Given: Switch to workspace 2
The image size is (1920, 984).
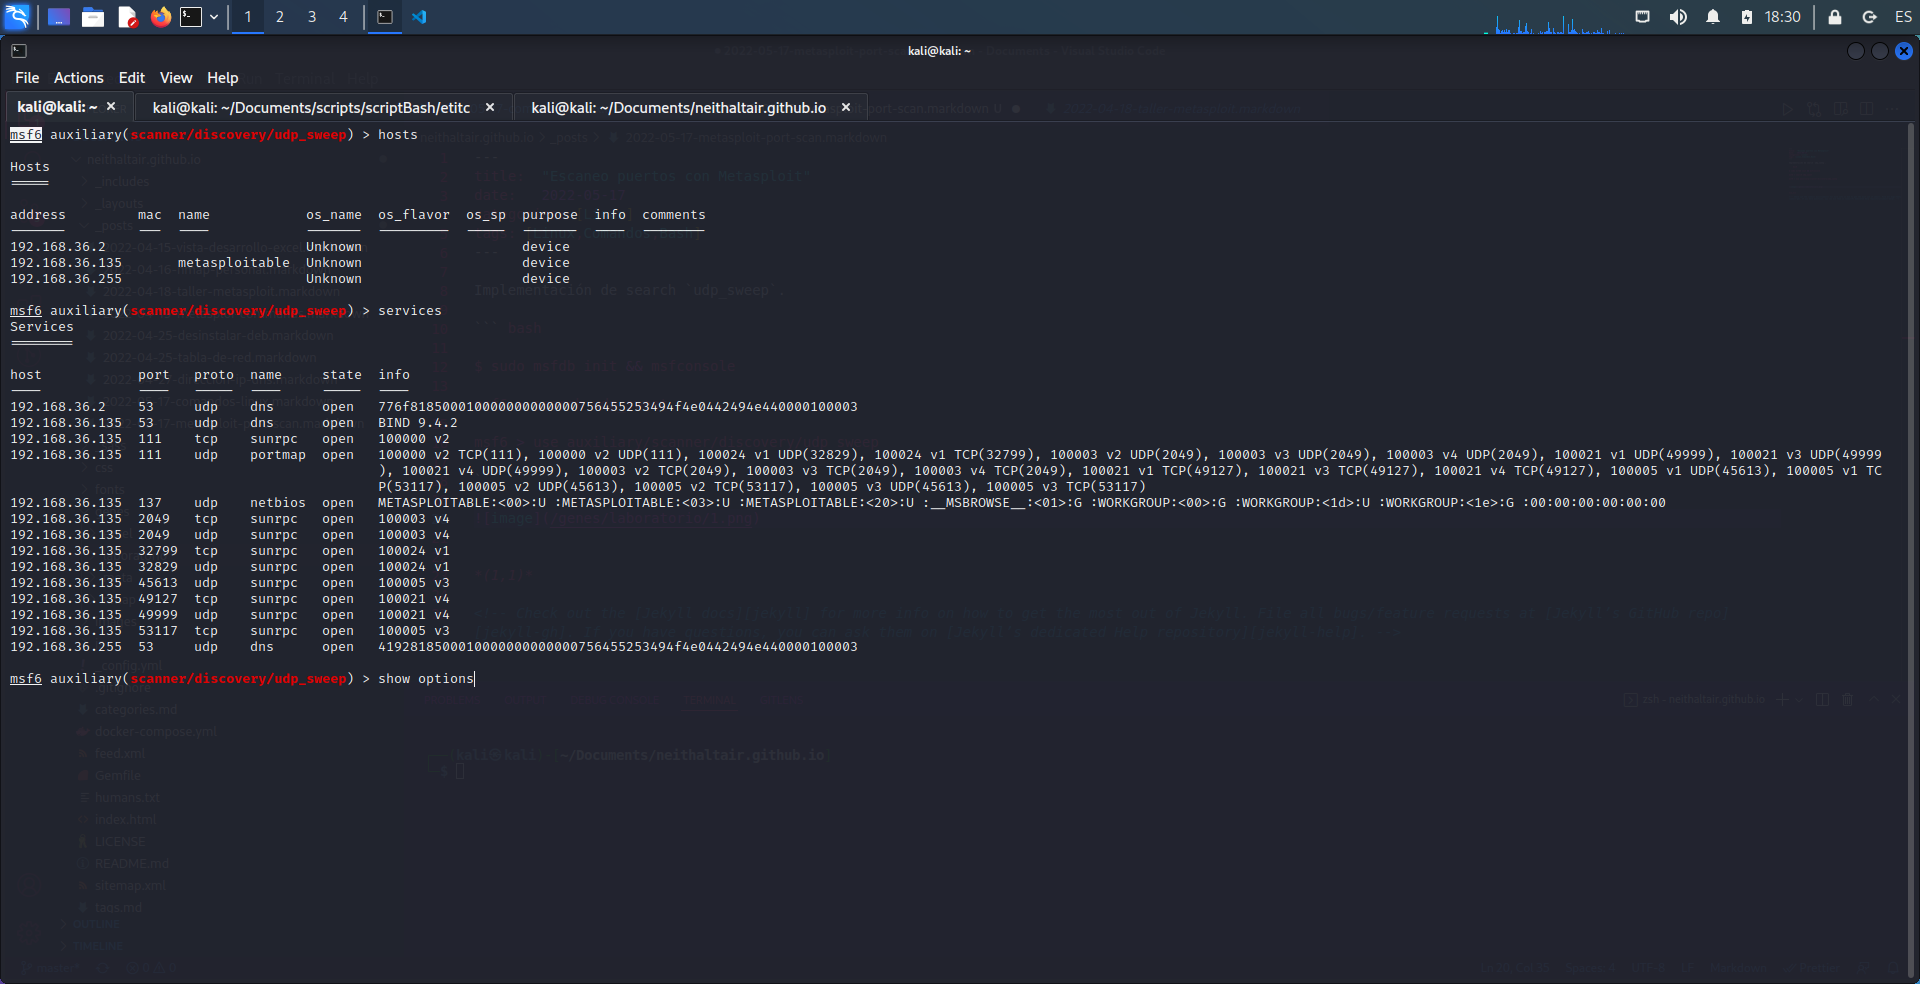Looking at the screenshot, I should click(x=280, y=17).
